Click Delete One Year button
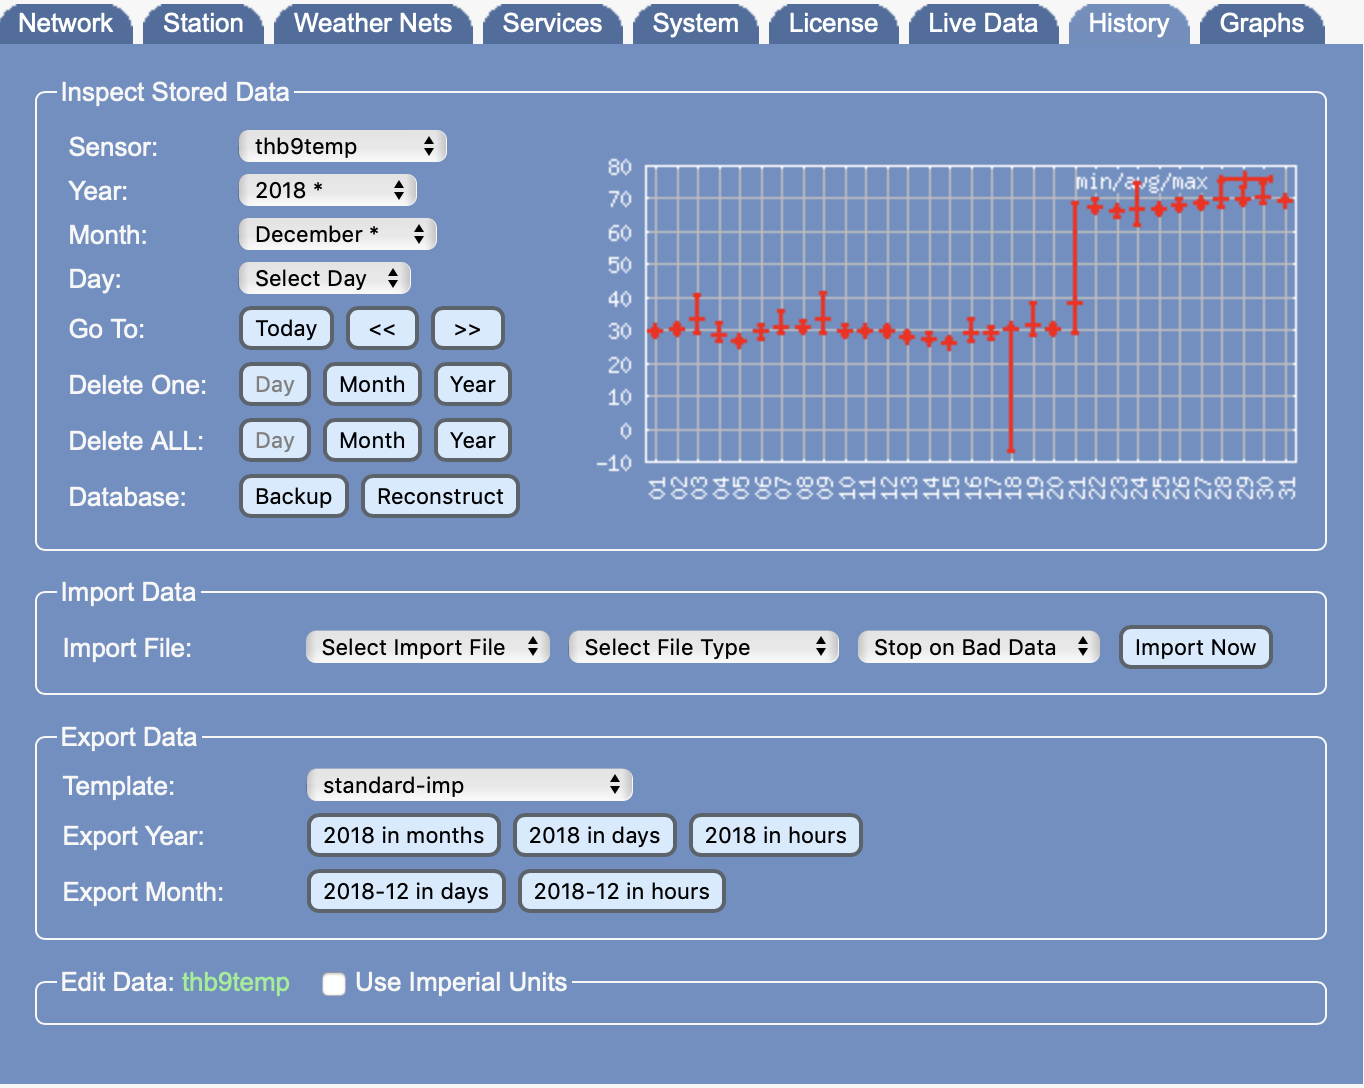This screenshot has height=1088, width=1364. pyautogui.click(x=473, y=384)
